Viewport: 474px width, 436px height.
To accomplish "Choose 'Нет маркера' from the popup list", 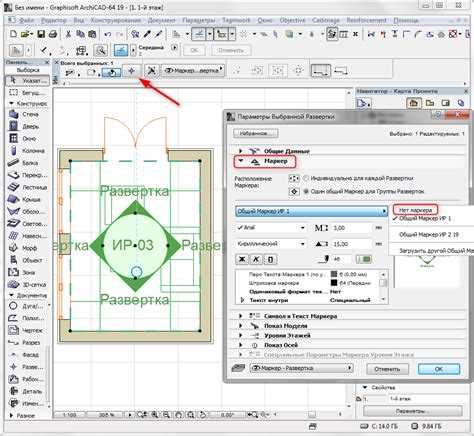I will tap(415, 210).
